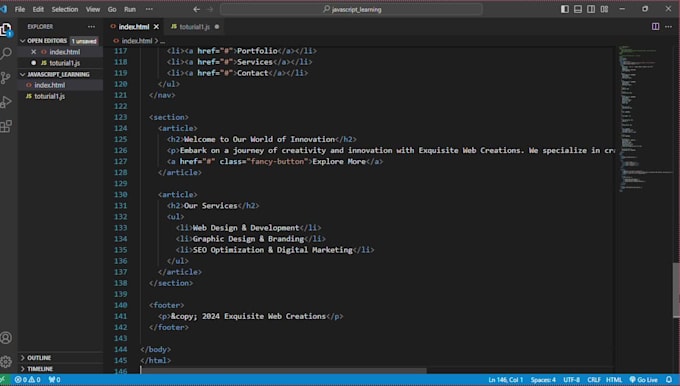This screenshot has height=386, width=680.
Task: Change line endings via CRLF
Action: click(x=594, y=380)
